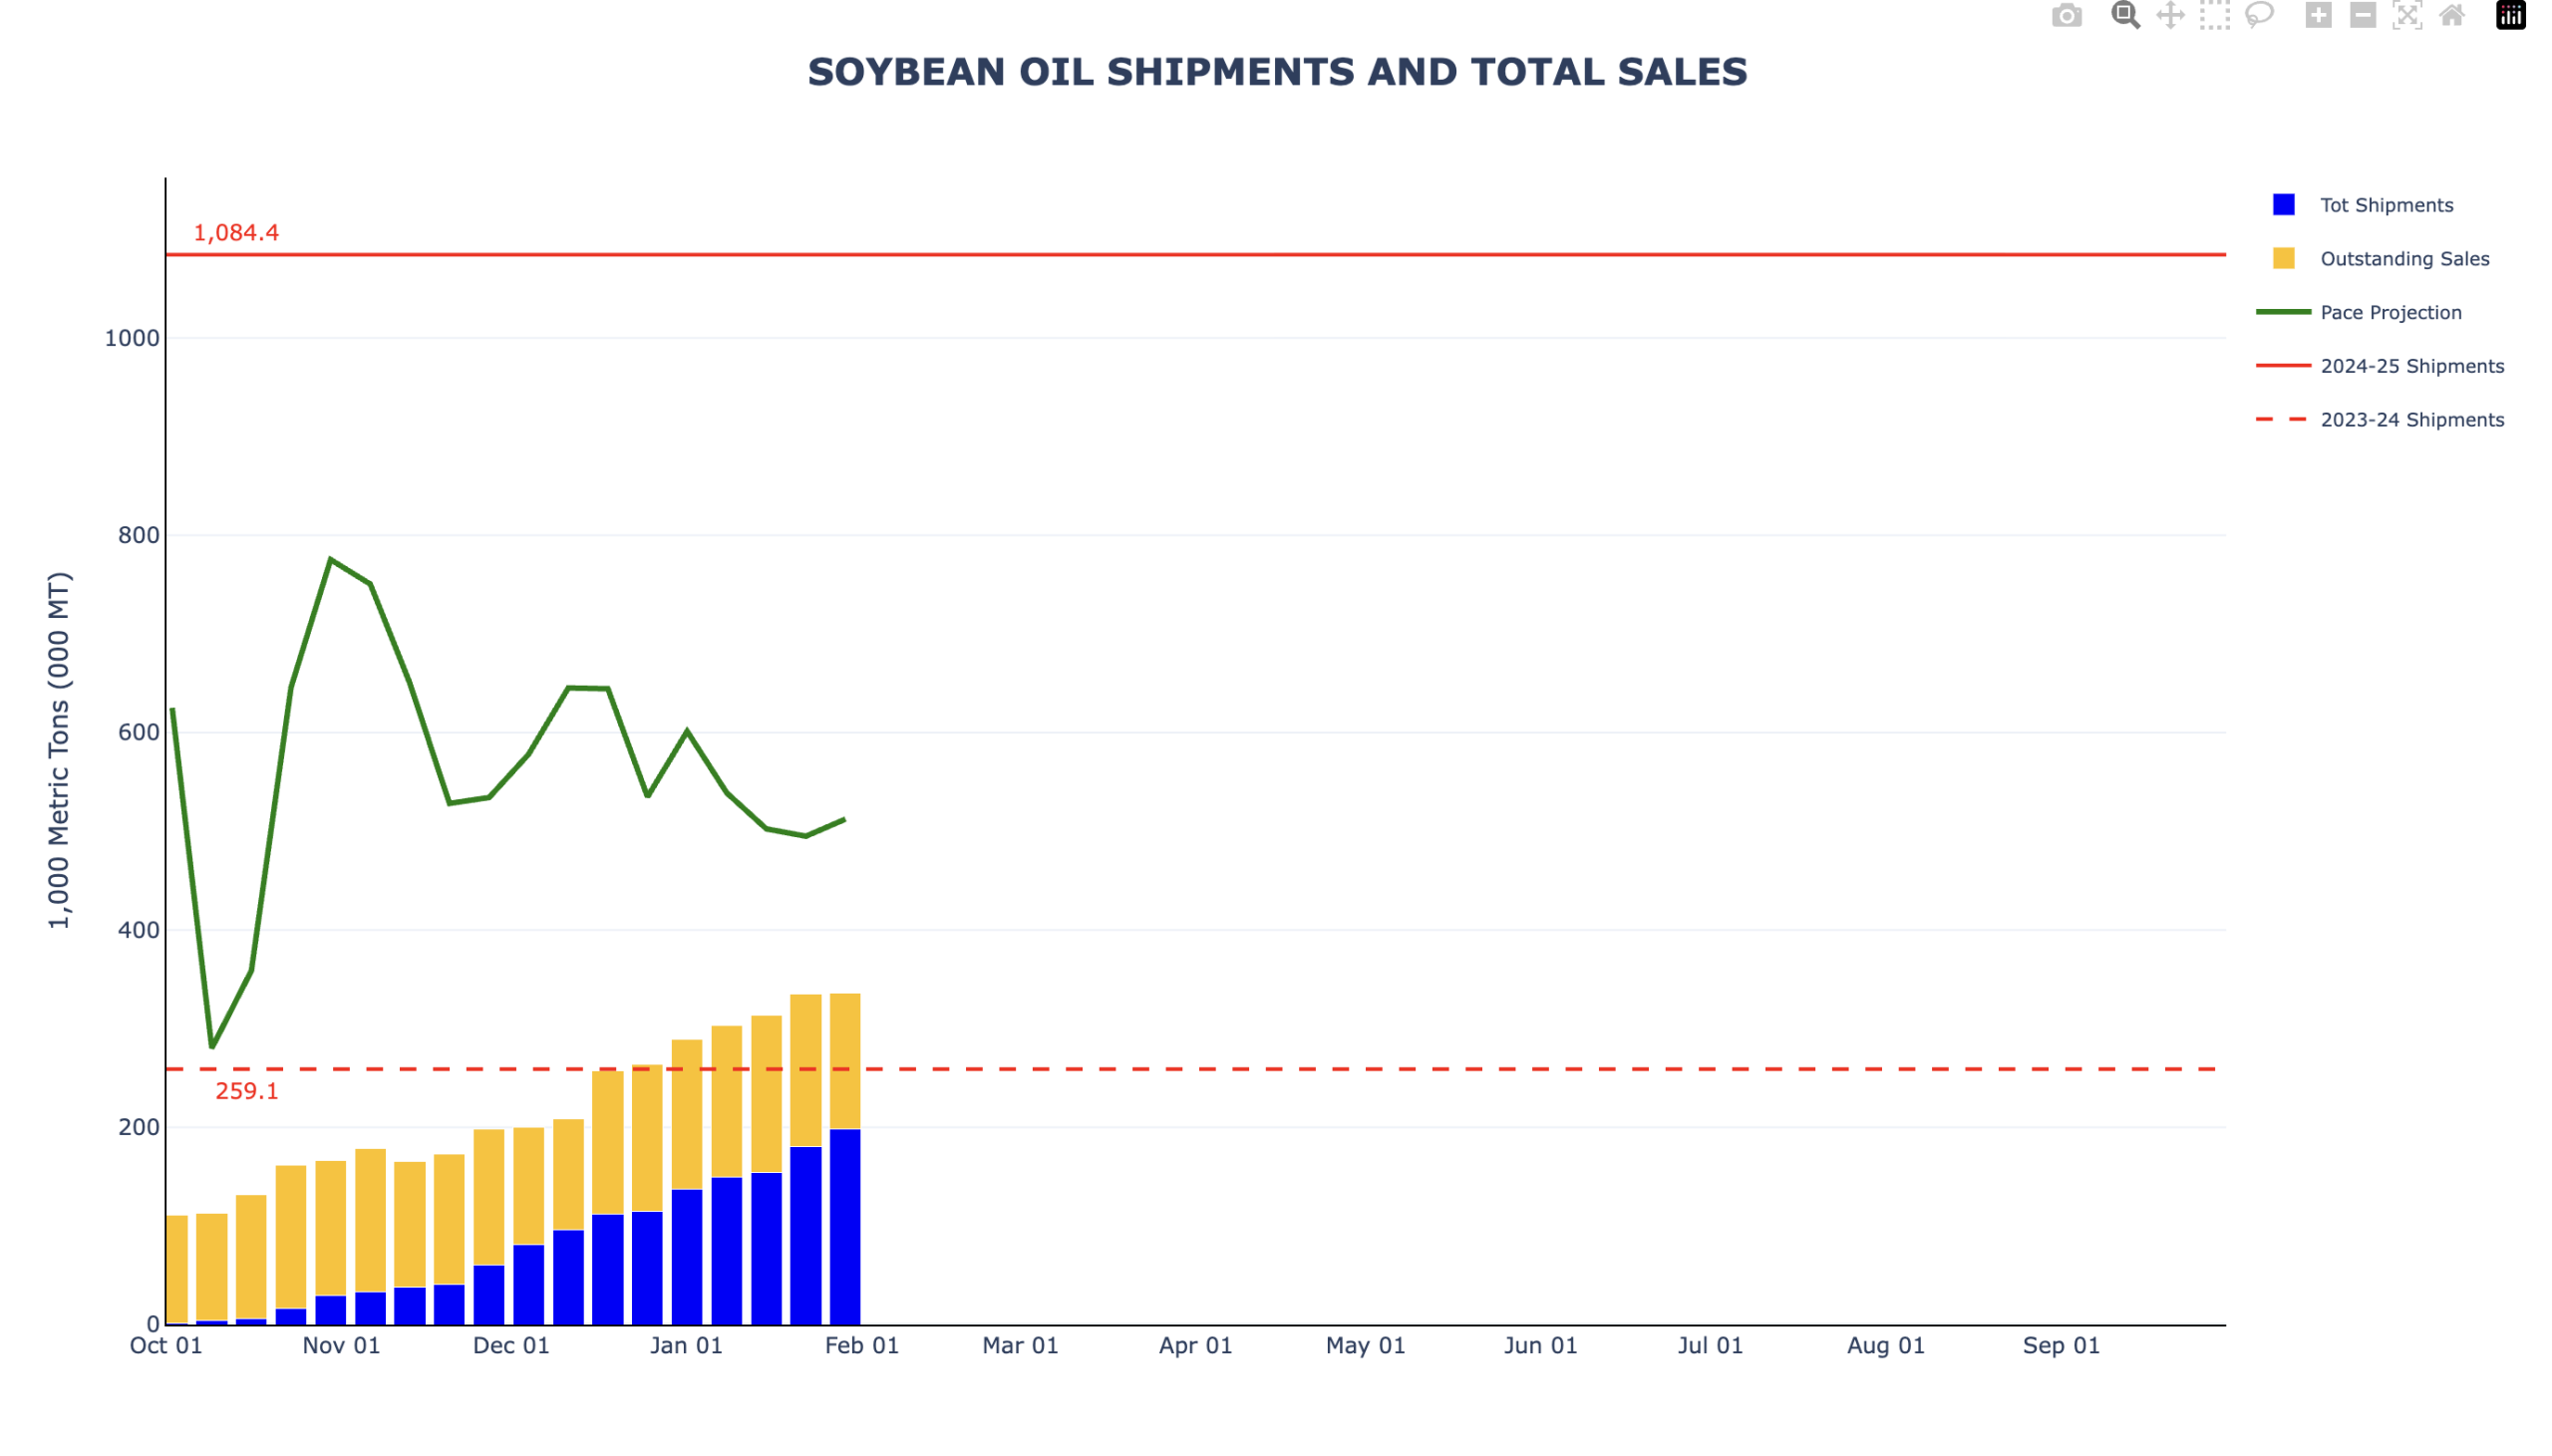Click the Autoscale axes icon
The width and height of the screenshot is (2552, 1456).
point(2407,16)
